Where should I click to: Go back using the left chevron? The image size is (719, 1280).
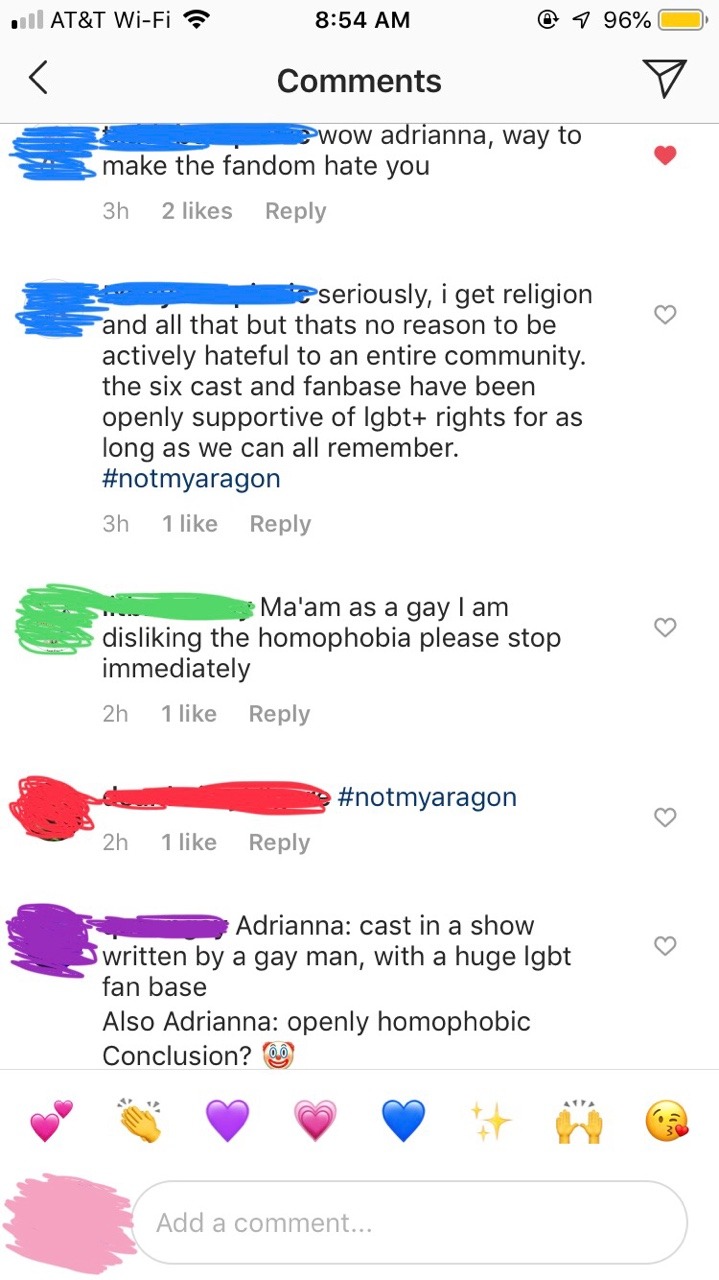[37, 79]
